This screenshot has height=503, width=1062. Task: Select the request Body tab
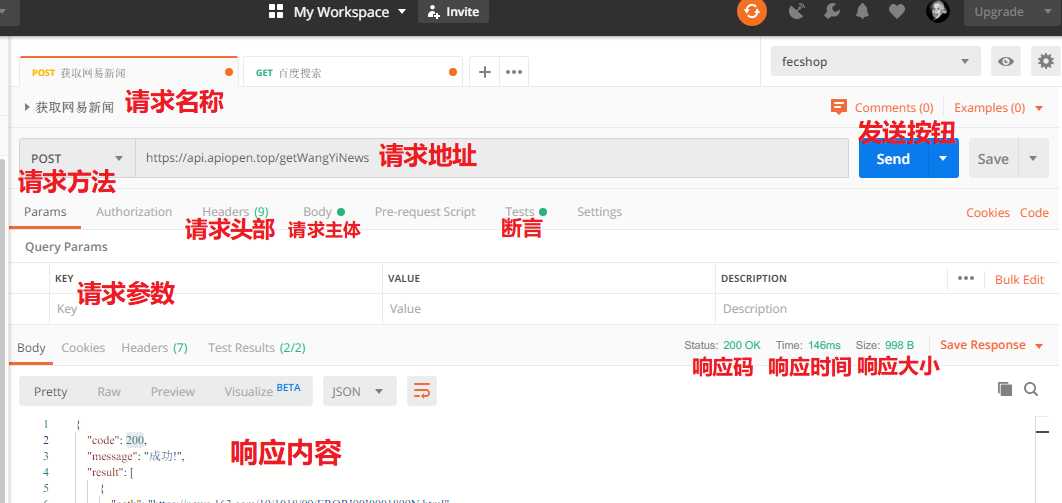click(x=323, y=212)
